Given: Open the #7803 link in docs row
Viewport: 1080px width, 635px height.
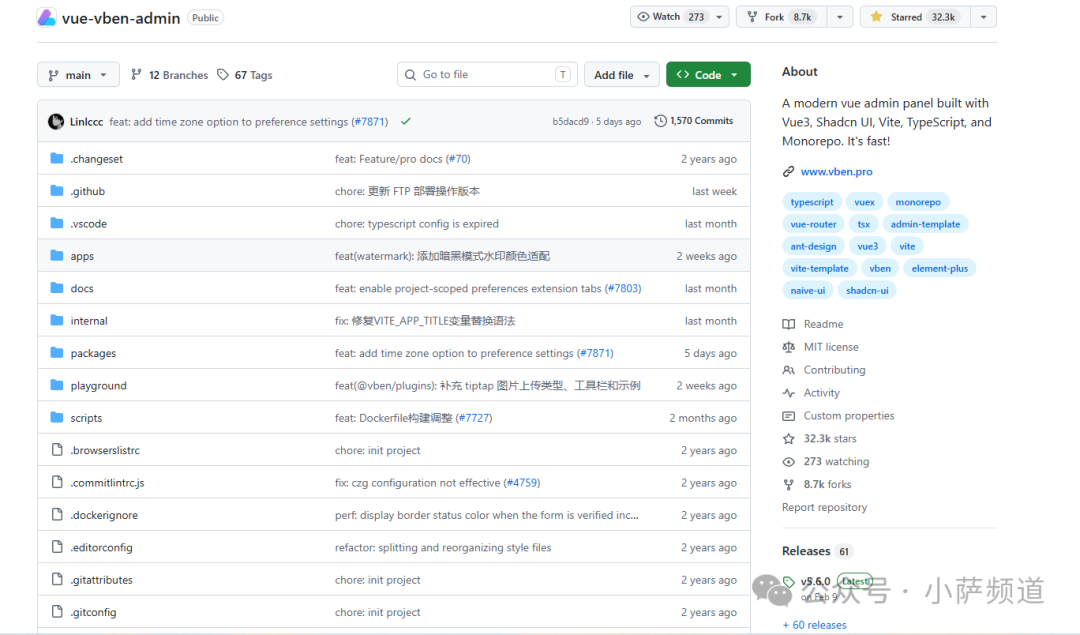Looking at the screenshot, I should pos(623,289).
